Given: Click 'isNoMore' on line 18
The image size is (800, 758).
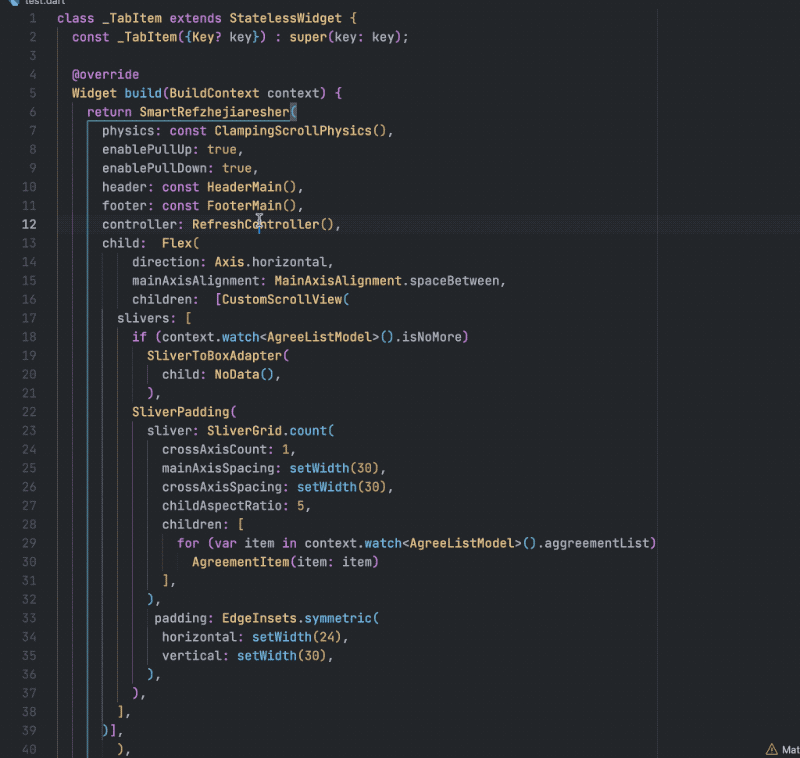Looking at the screenshot, I should pos(432,337).
